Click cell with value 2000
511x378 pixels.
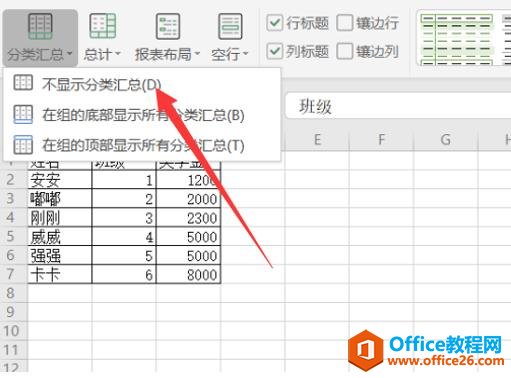tap(188, 199)
